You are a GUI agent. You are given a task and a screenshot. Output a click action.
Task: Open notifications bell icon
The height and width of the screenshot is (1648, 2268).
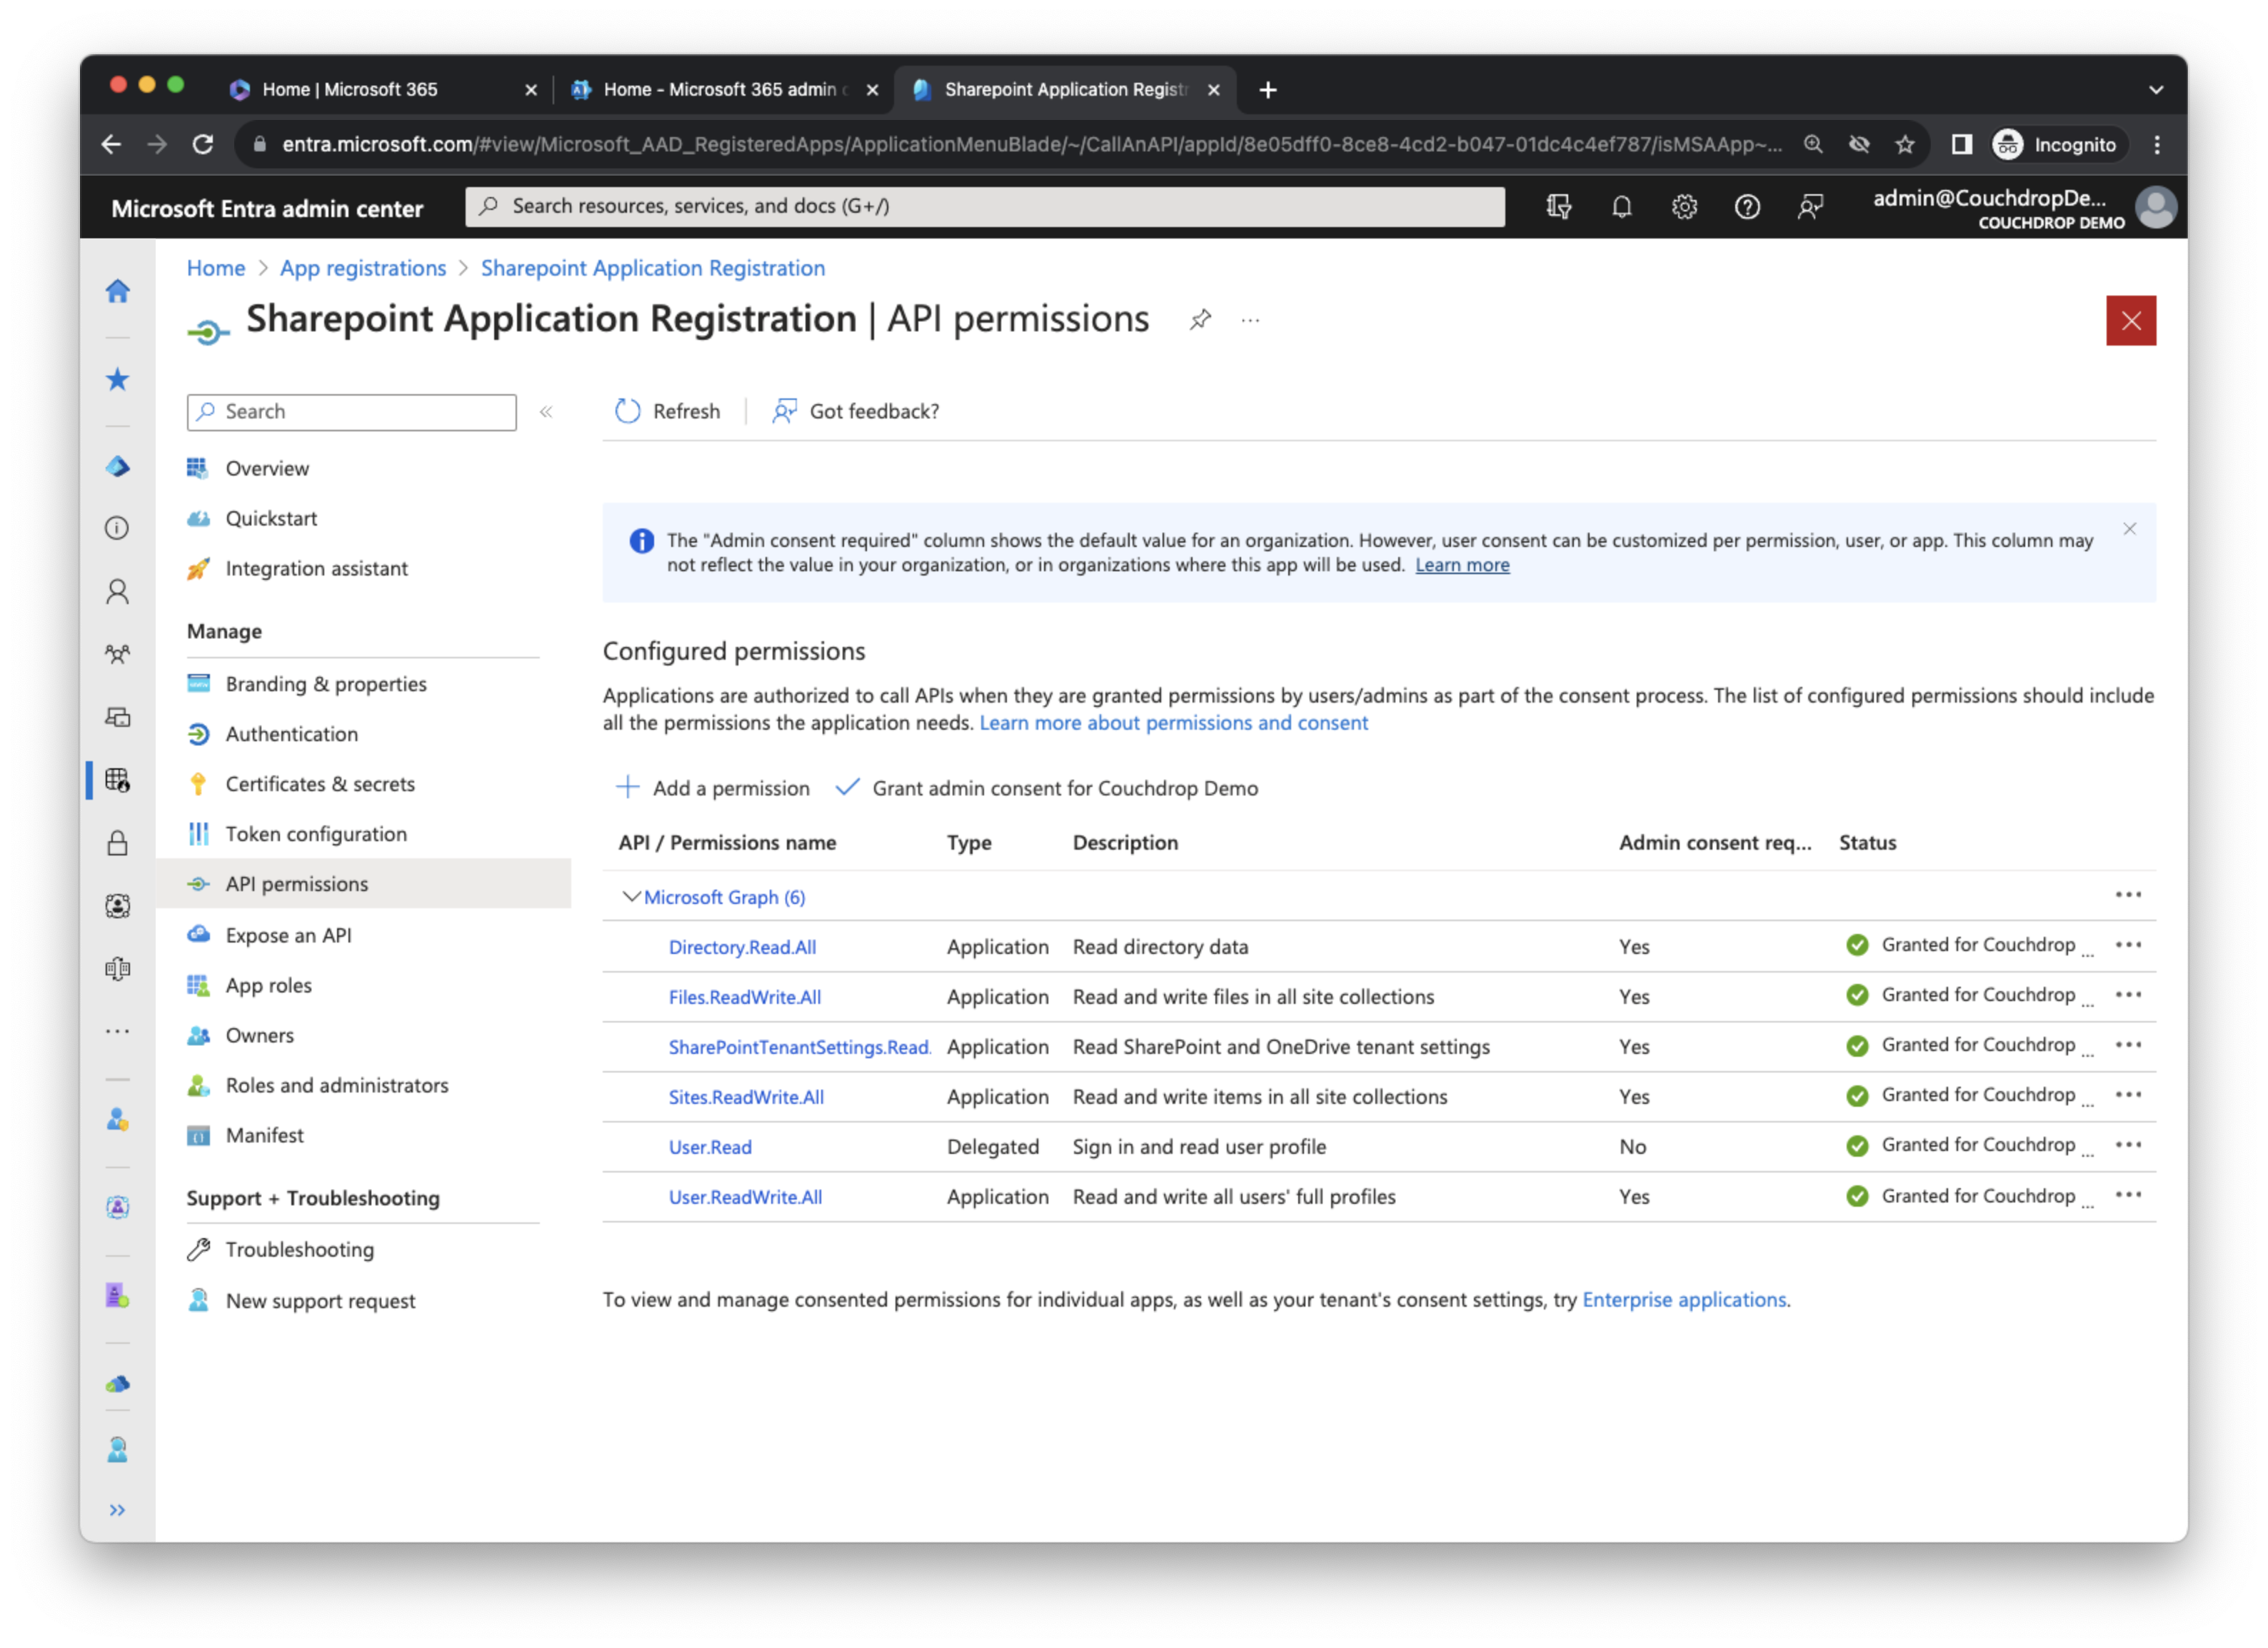[1621, 207]
